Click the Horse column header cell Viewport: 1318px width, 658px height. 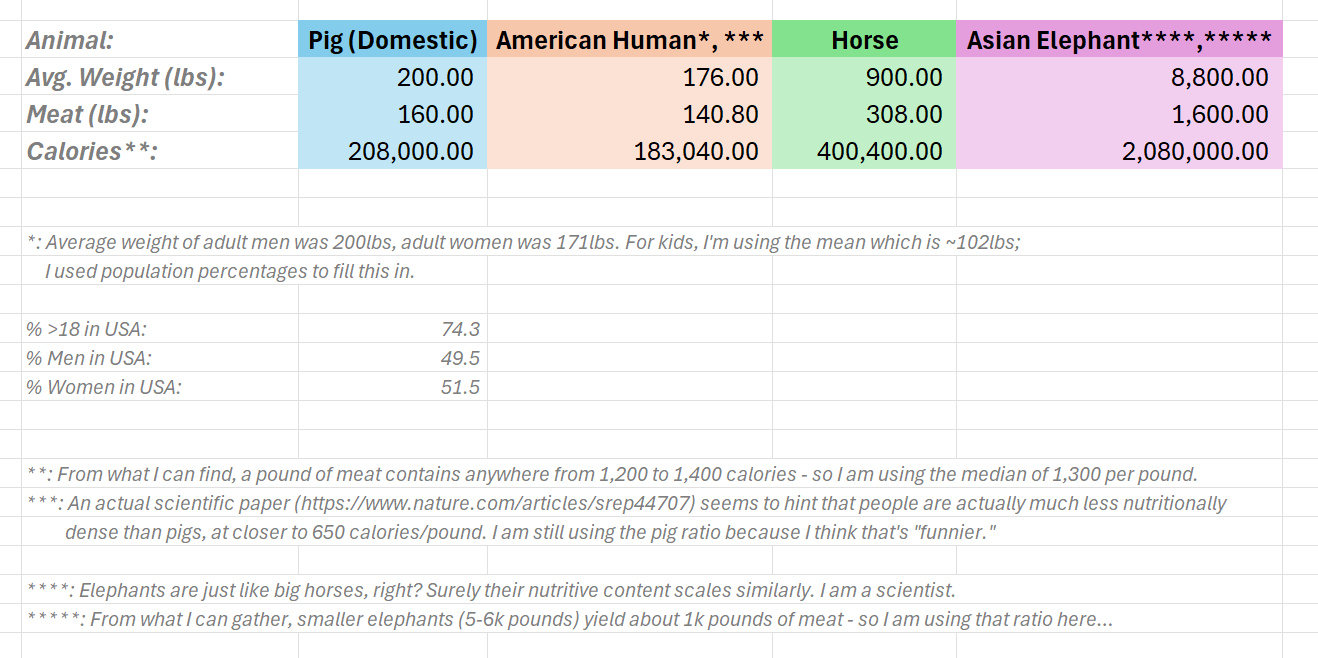[x=864, y=40]
